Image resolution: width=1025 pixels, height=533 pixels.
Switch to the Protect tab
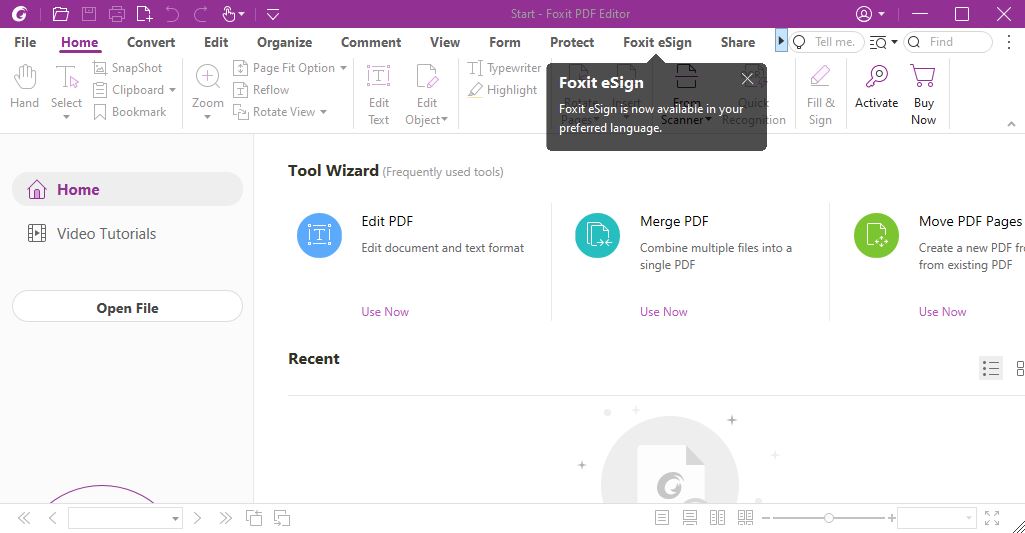coord(572,42)
